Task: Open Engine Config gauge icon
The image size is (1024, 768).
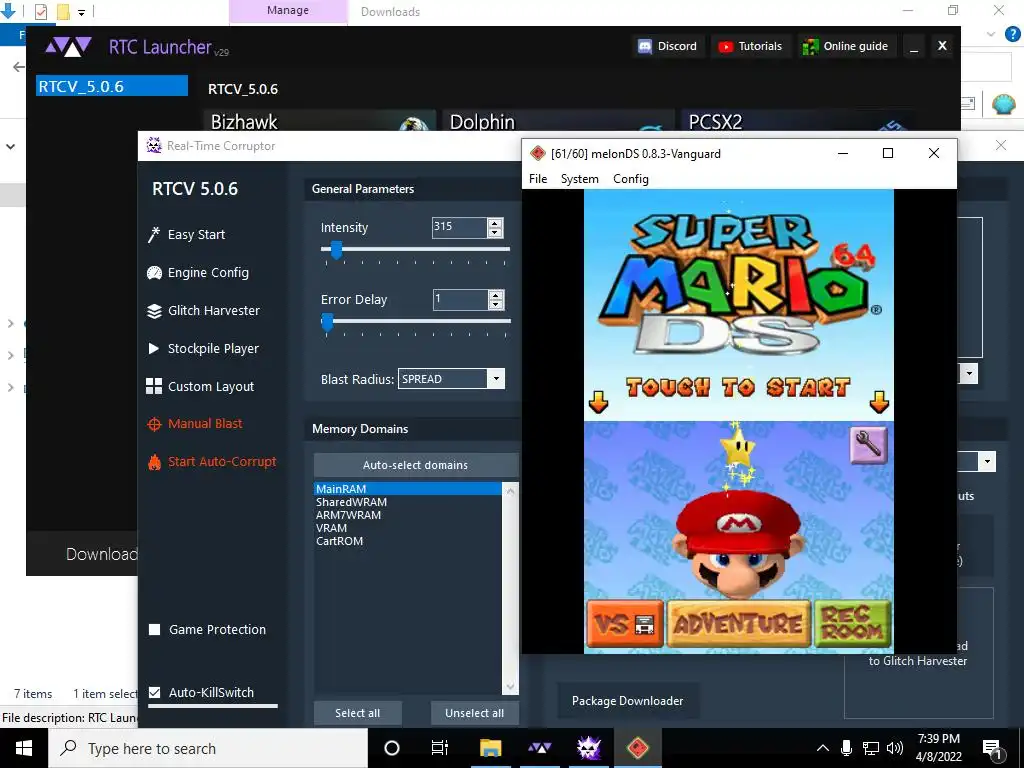Action: coord(154,273)
